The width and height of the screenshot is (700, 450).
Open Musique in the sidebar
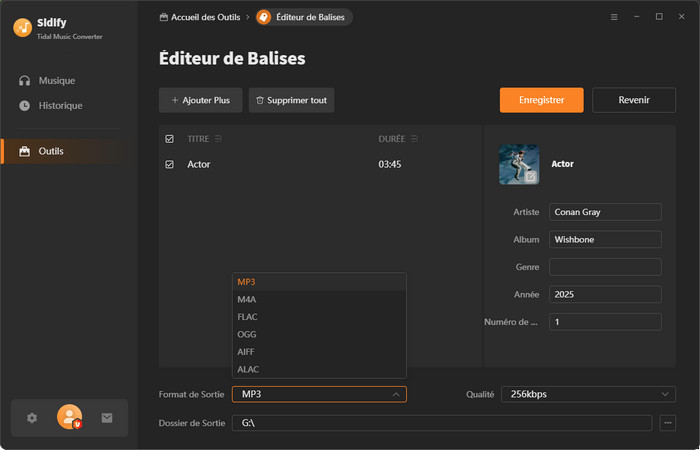pyautogui.click(x=56, y=80)
